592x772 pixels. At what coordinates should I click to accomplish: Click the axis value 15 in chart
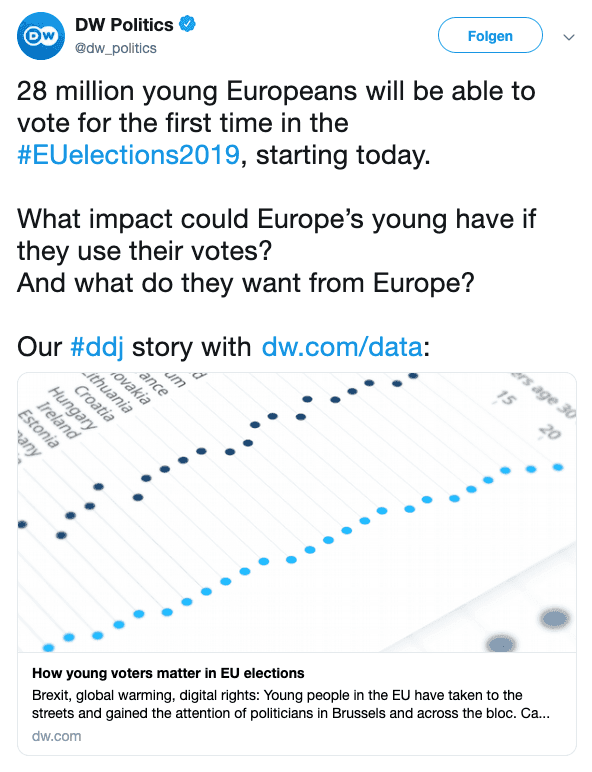tap(506, 397)
